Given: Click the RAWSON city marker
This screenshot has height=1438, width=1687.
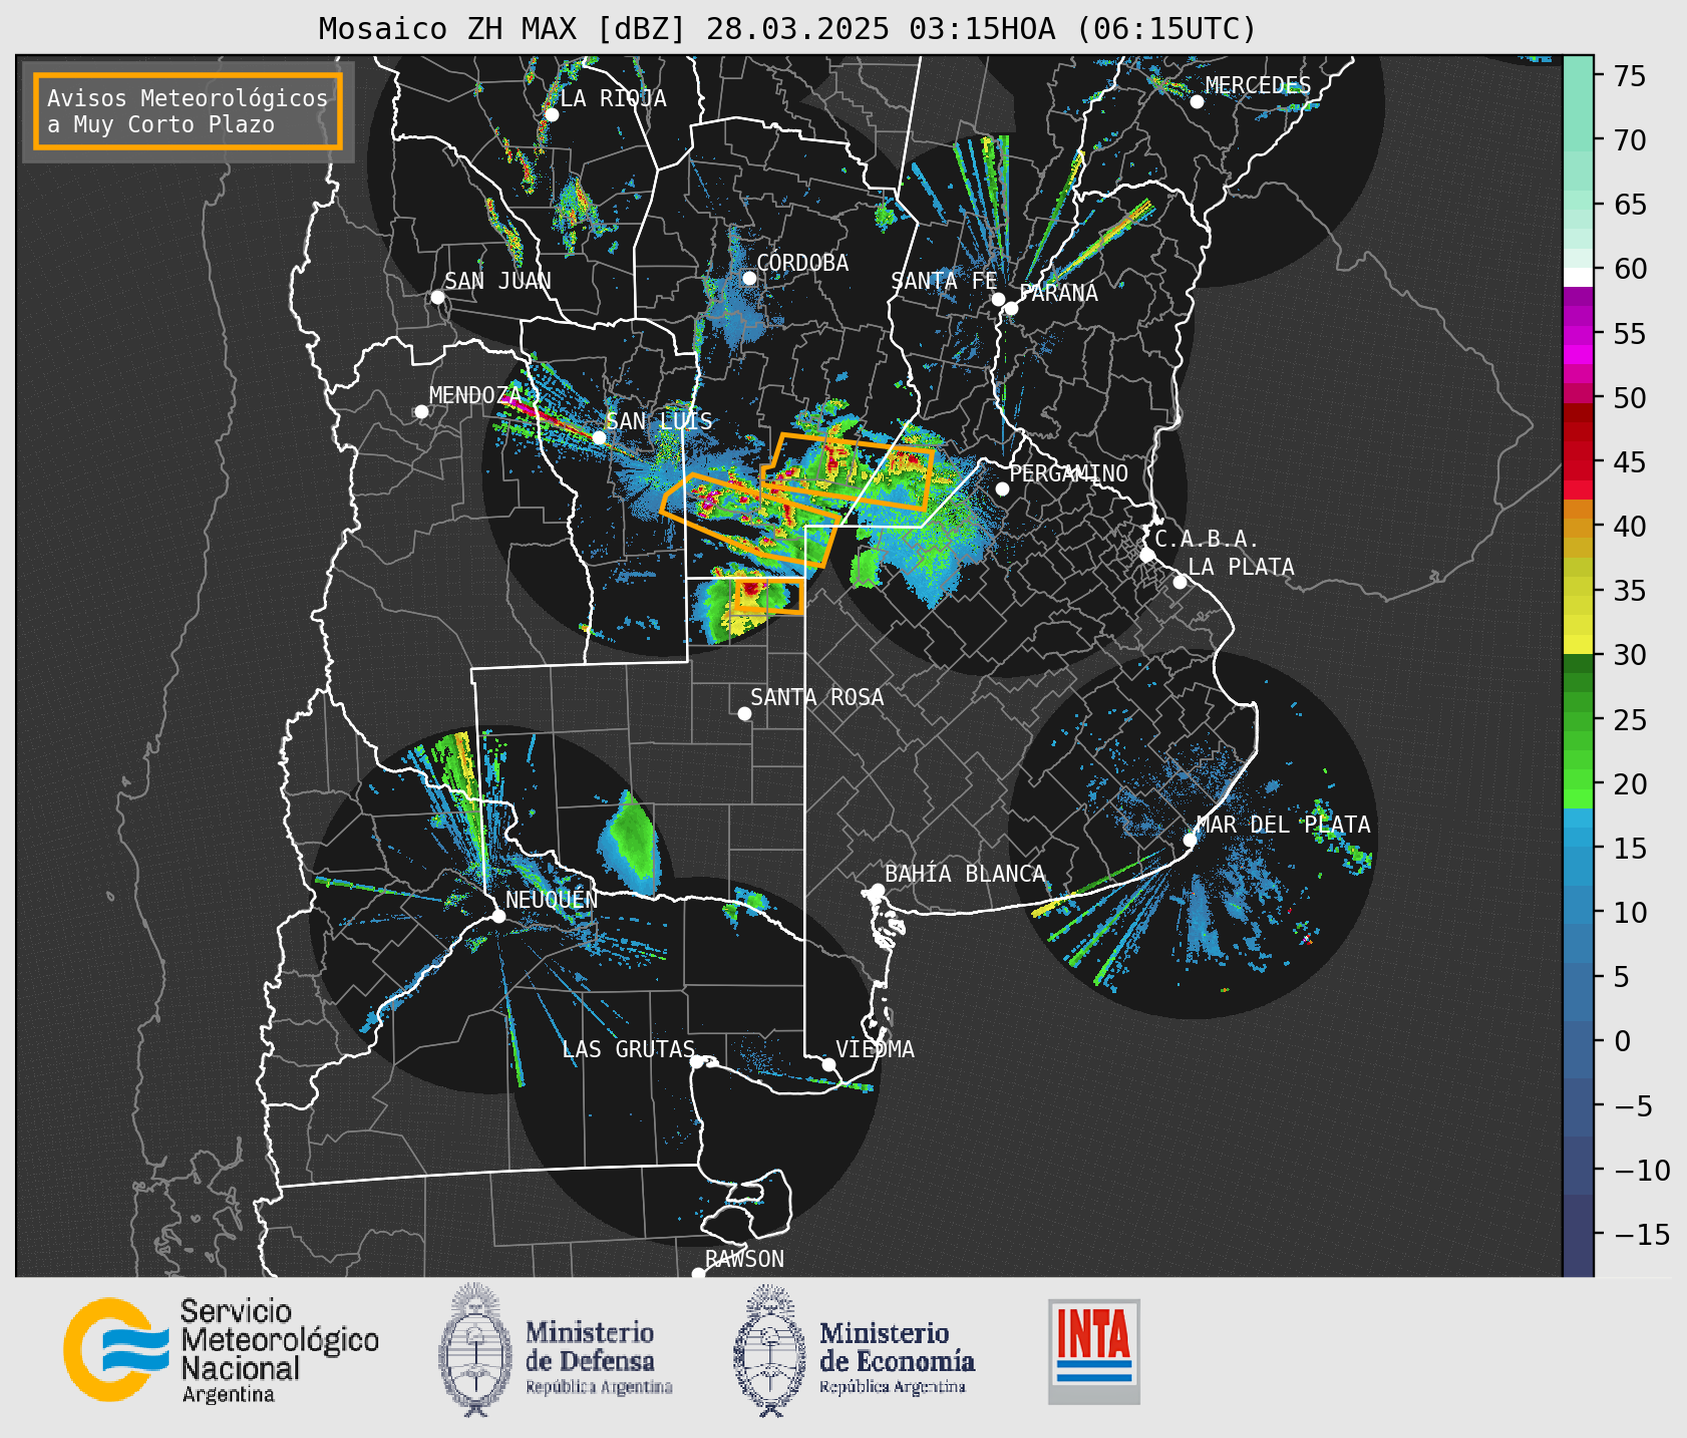Looking at the screenshot, I should point(698,1273).
